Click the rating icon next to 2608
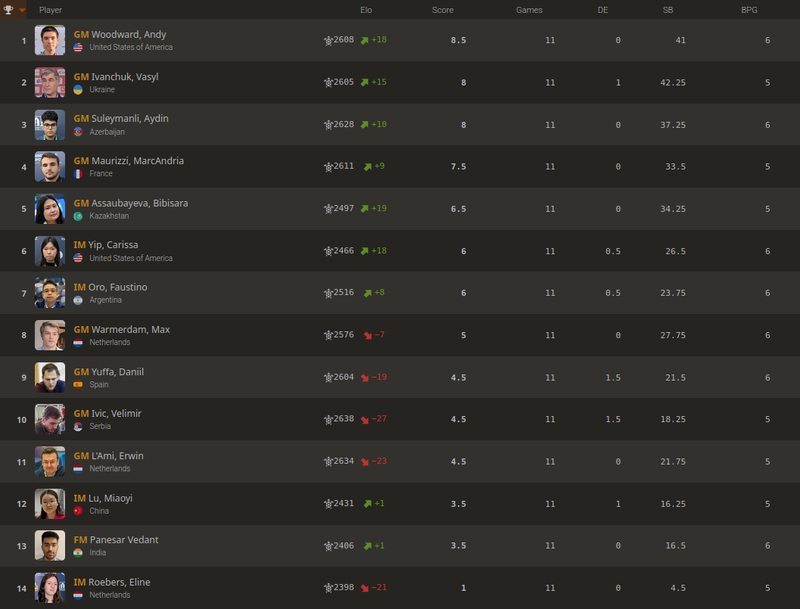 [x=328, y=41]
